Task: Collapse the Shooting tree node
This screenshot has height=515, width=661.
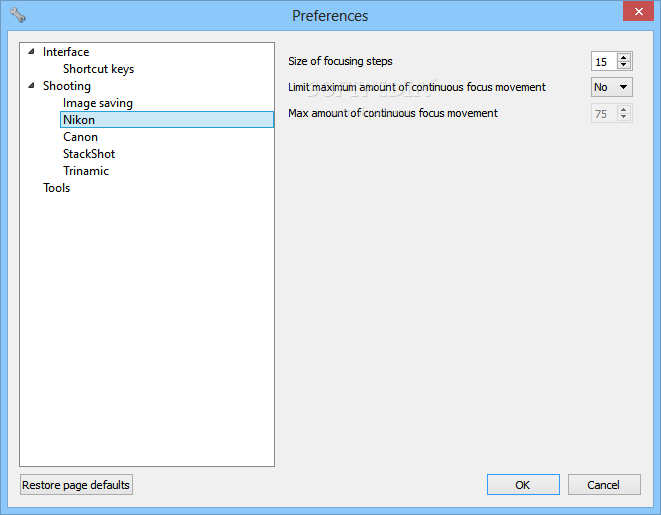Action: 31,86
